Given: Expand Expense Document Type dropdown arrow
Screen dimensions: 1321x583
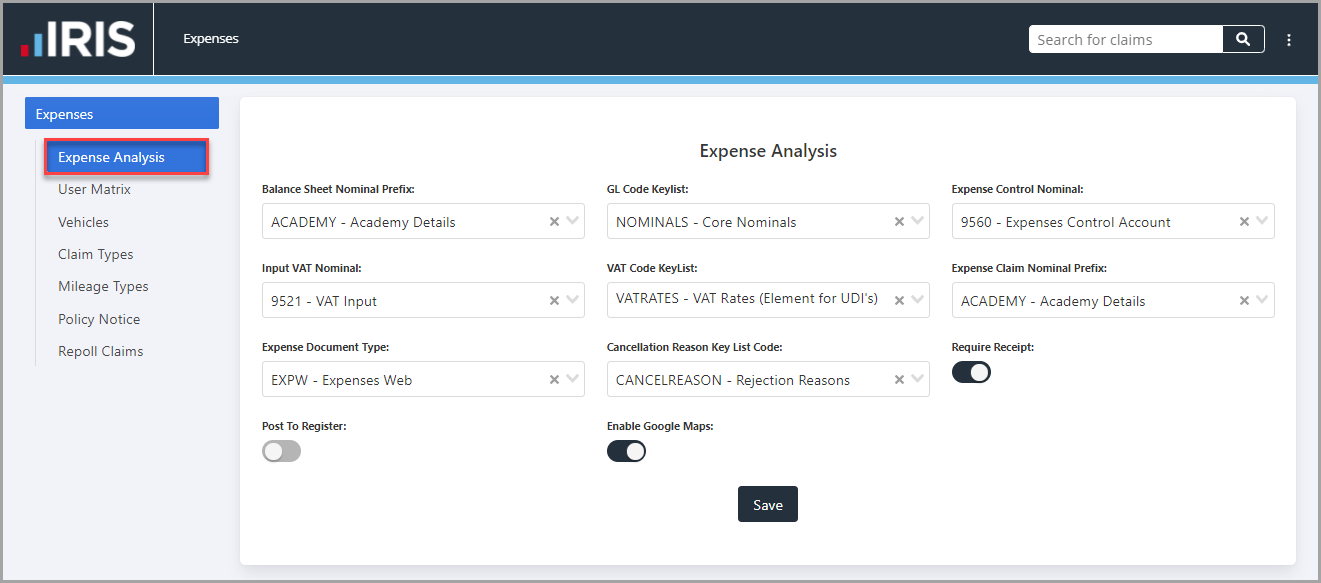Looking at the screenshot, I should pos(573,380).
